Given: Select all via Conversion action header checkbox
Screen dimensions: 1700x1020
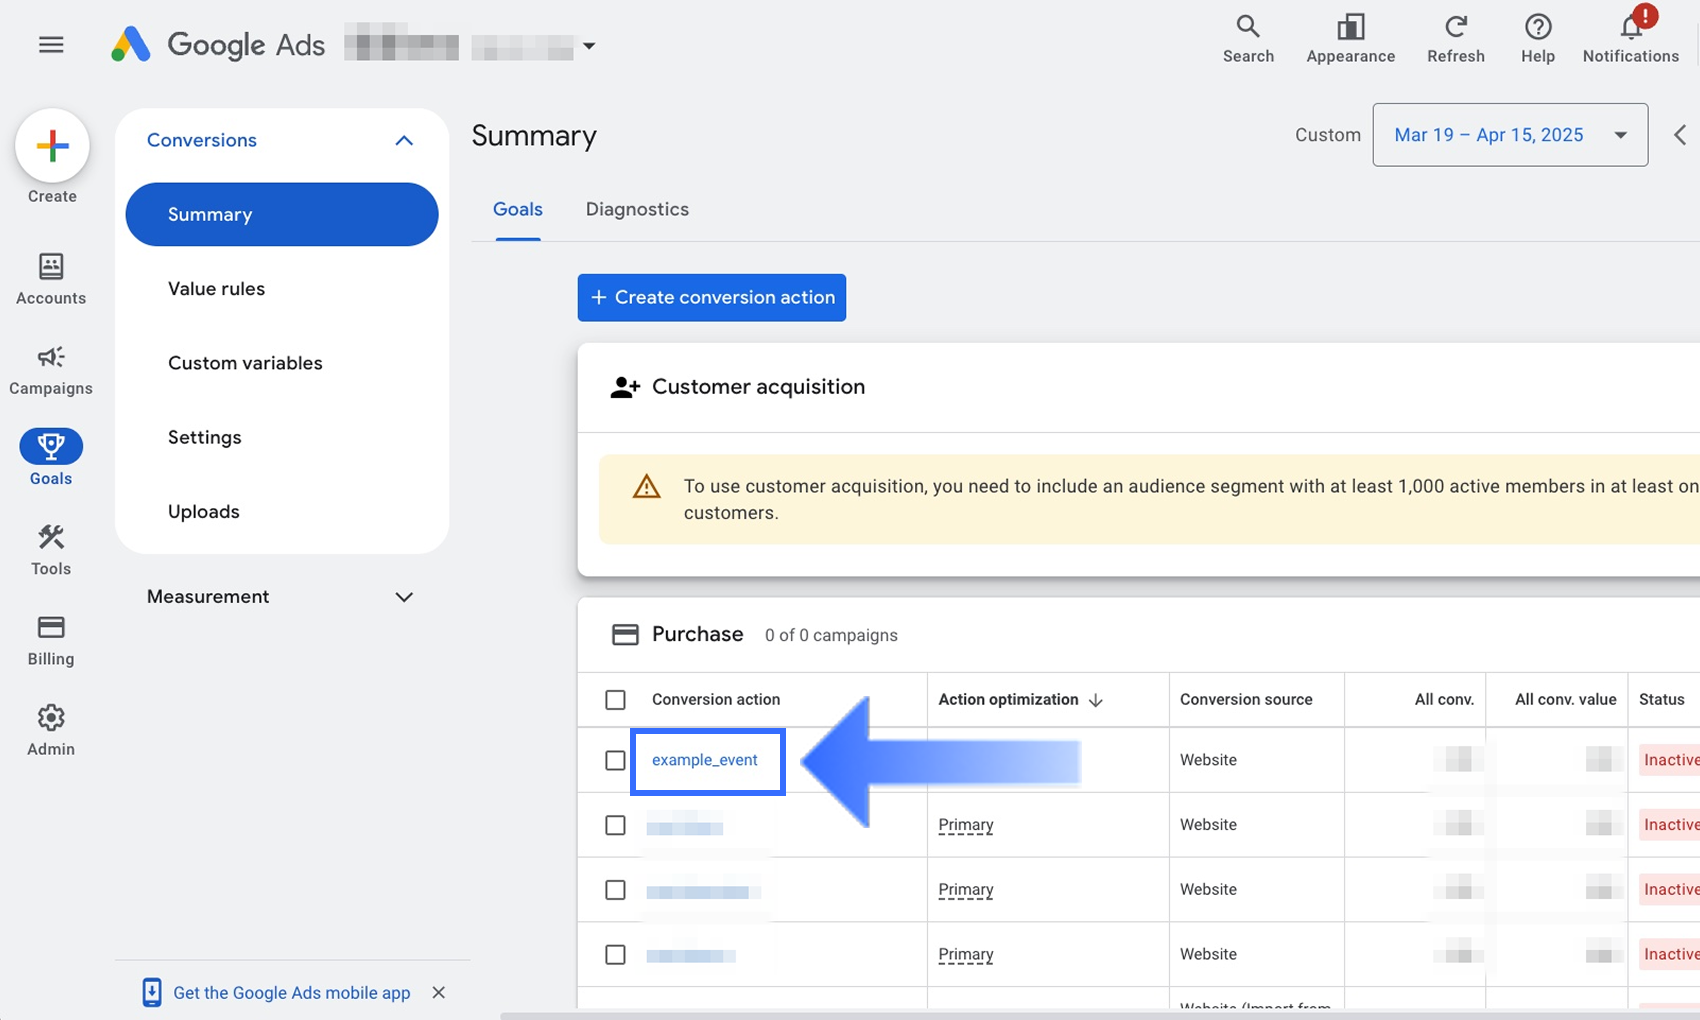Looking at the screenshot, I should click(x=615, y=700).
